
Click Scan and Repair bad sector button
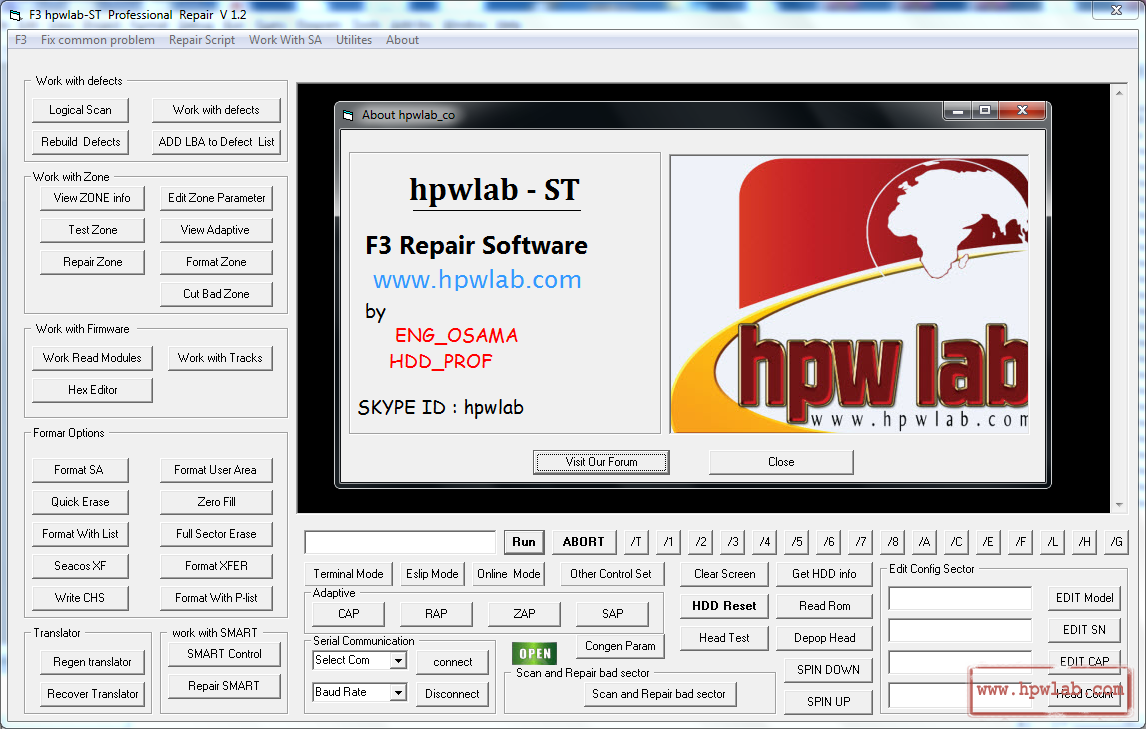click(x=659, y=694)
